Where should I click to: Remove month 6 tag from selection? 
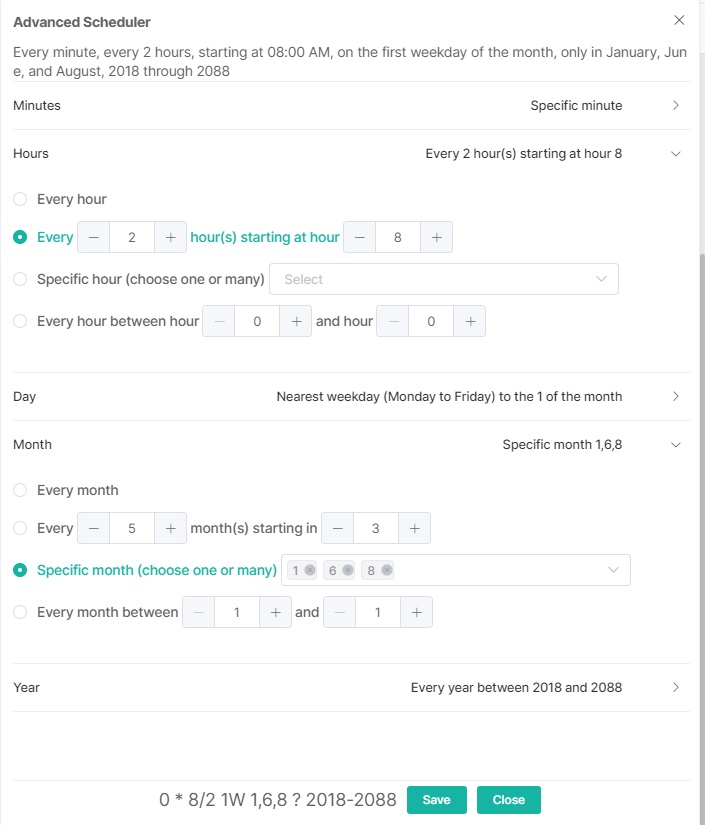(349, 569)
